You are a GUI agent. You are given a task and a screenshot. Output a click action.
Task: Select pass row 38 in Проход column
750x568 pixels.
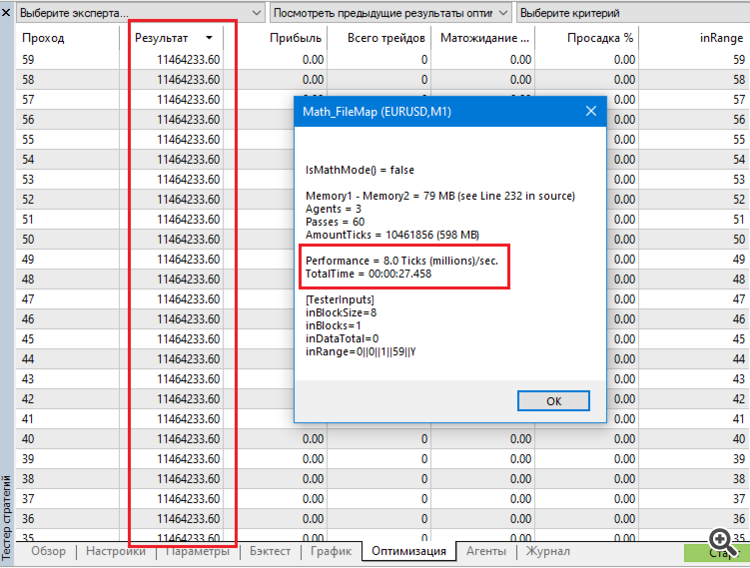[x=28, y=479]
